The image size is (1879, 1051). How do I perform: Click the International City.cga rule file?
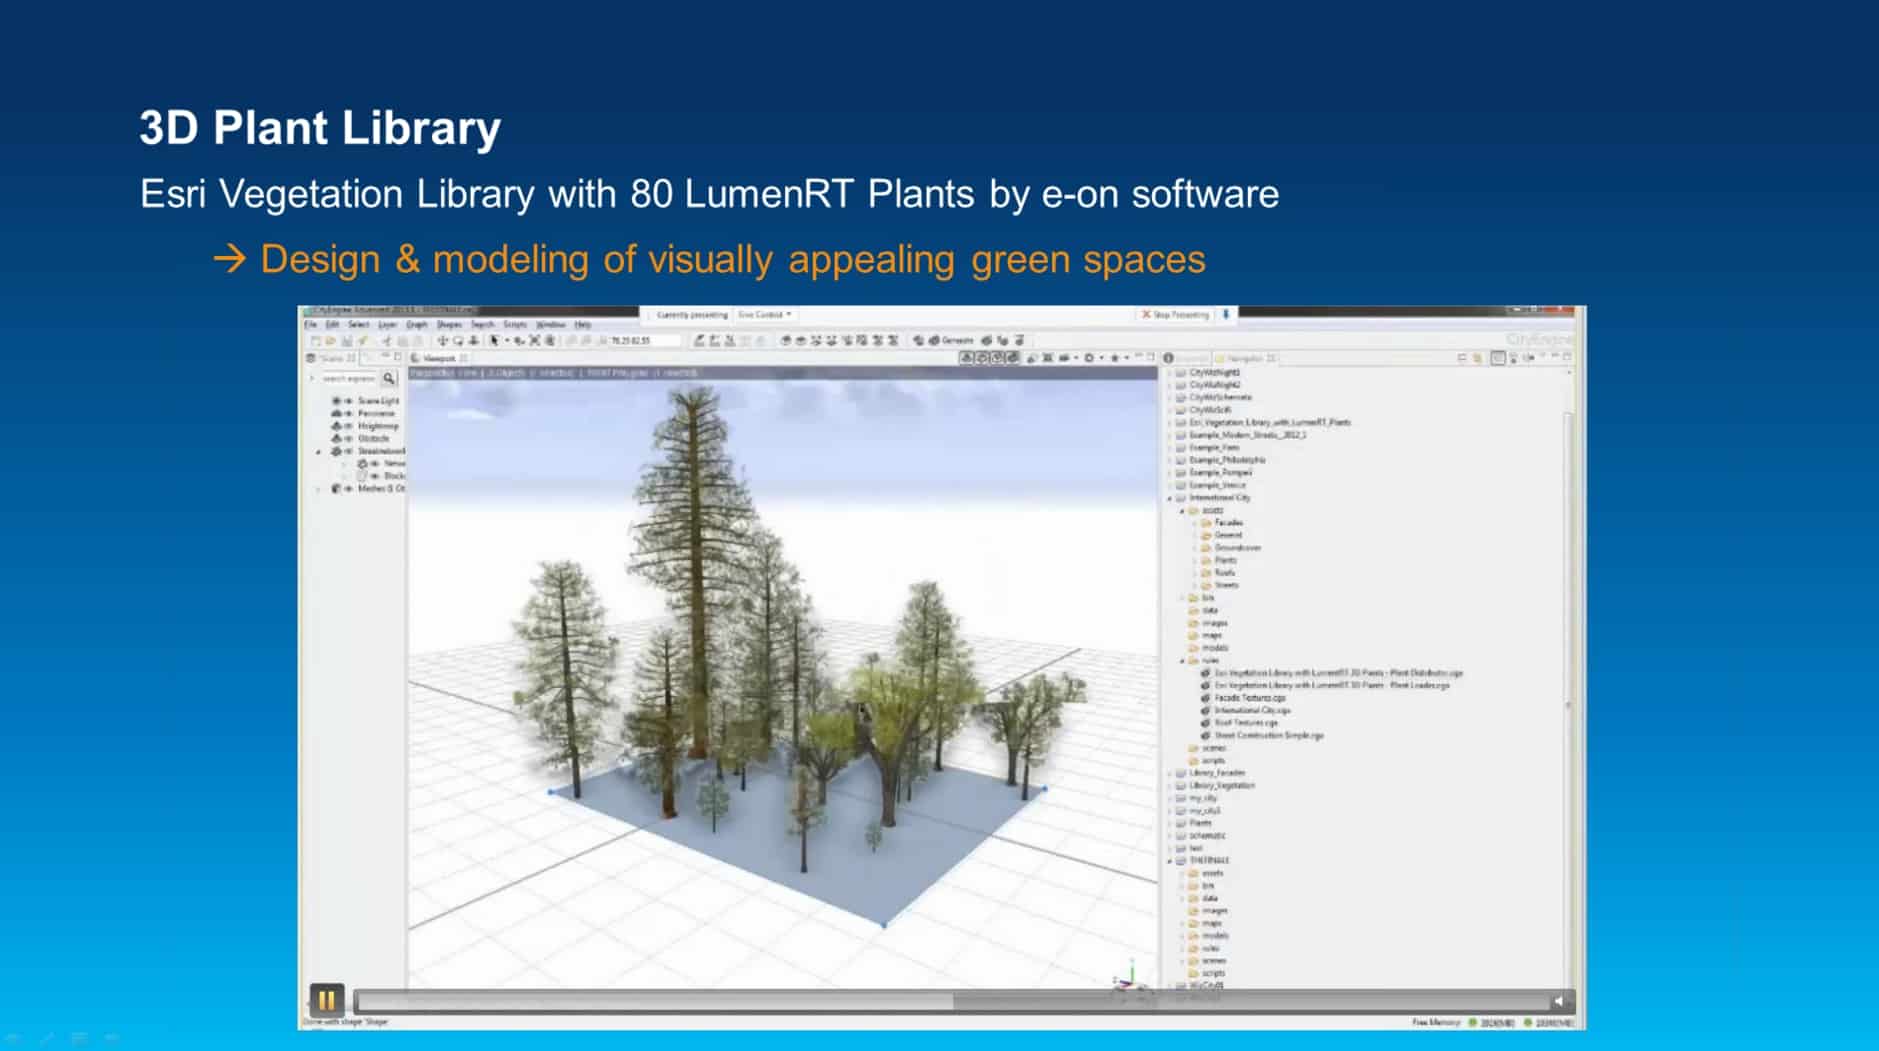pos(1250,710)
